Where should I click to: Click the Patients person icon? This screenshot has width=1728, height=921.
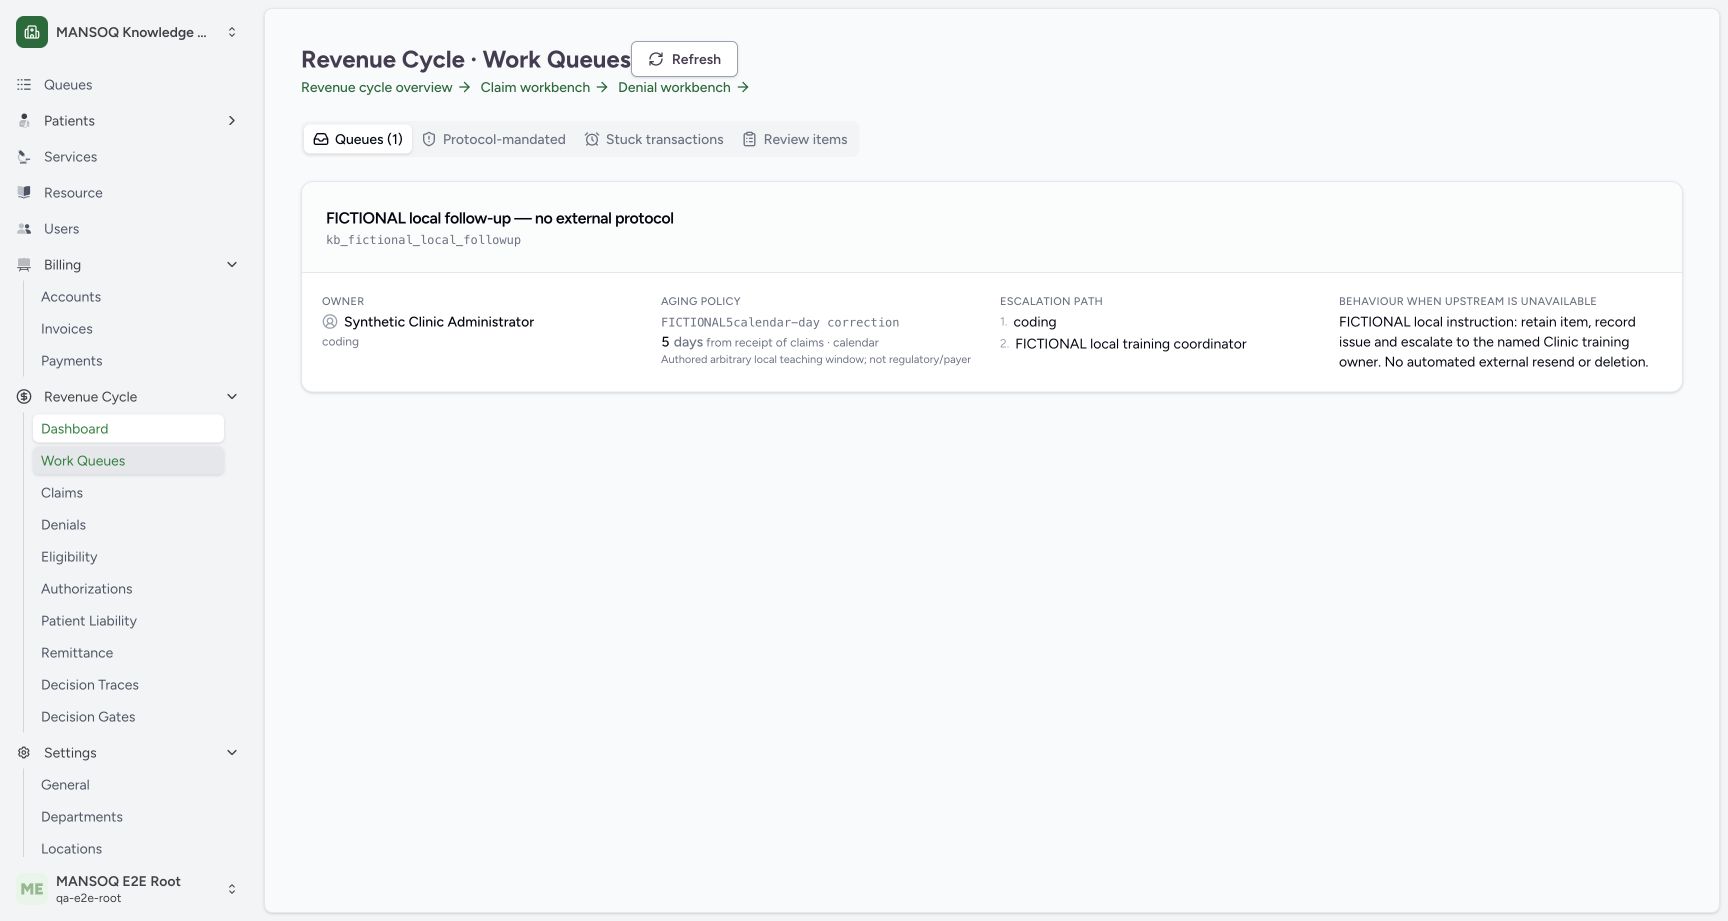pyautogui.click(x=24, y=121)
